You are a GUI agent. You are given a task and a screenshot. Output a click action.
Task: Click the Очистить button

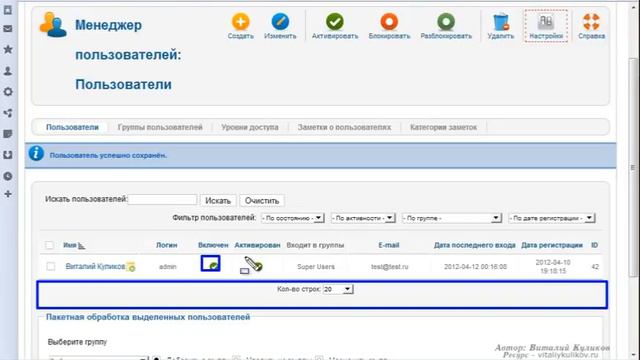pyautogui.click(x=262, y=201)
